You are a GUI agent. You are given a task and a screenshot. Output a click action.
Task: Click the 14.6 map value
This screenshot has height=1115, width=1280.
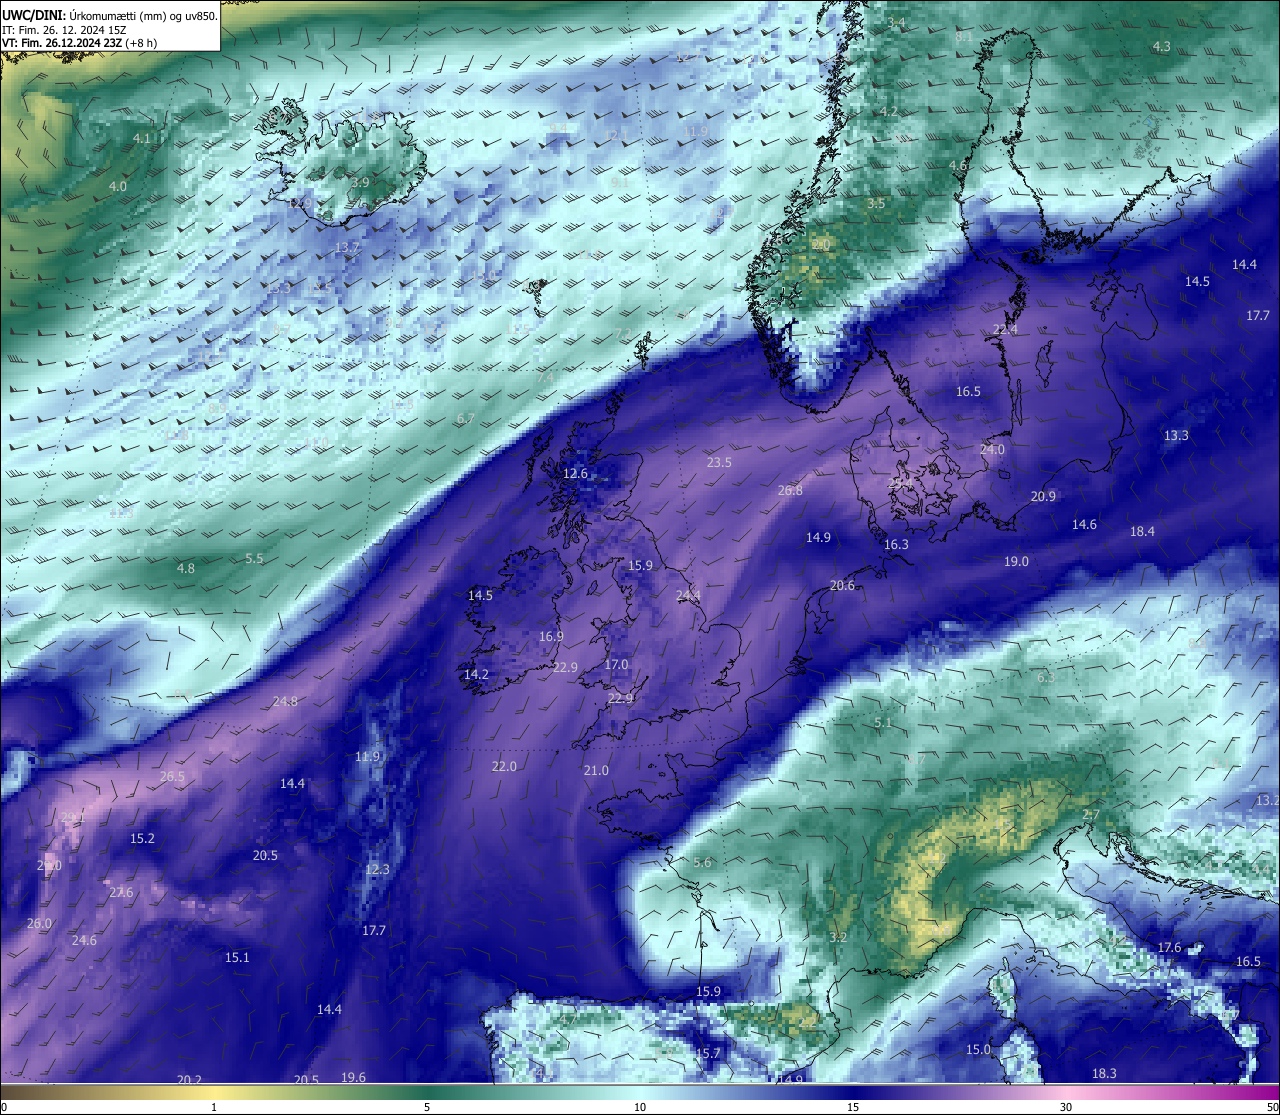pos(1084,524)
